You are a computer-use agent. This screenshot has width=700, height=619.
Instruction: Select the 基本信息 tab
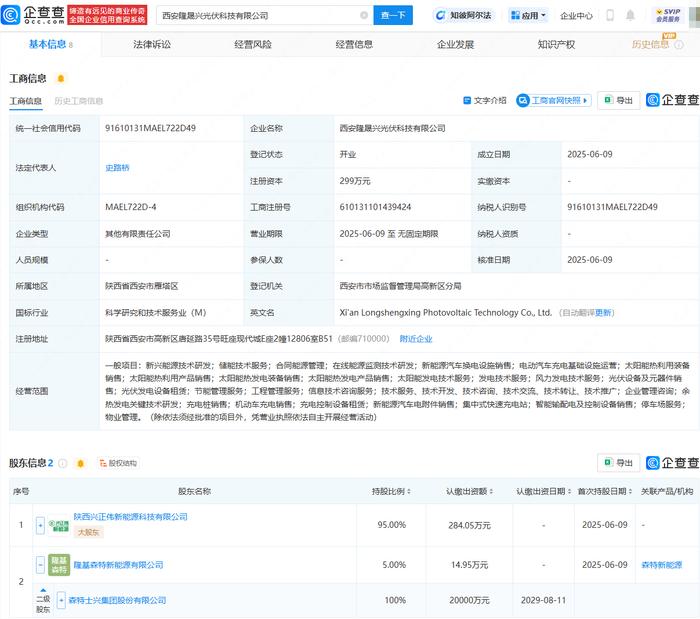(x=50, y=44)
